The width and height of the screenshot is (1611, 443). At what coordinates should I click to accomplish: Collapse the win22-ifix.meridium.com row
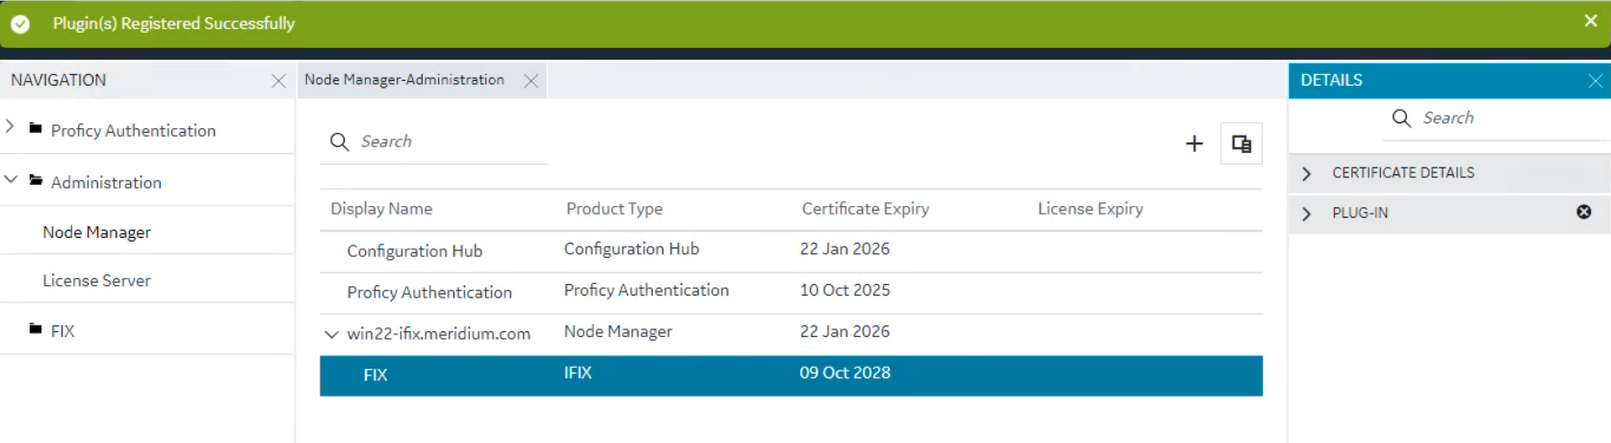pos(331,334)
